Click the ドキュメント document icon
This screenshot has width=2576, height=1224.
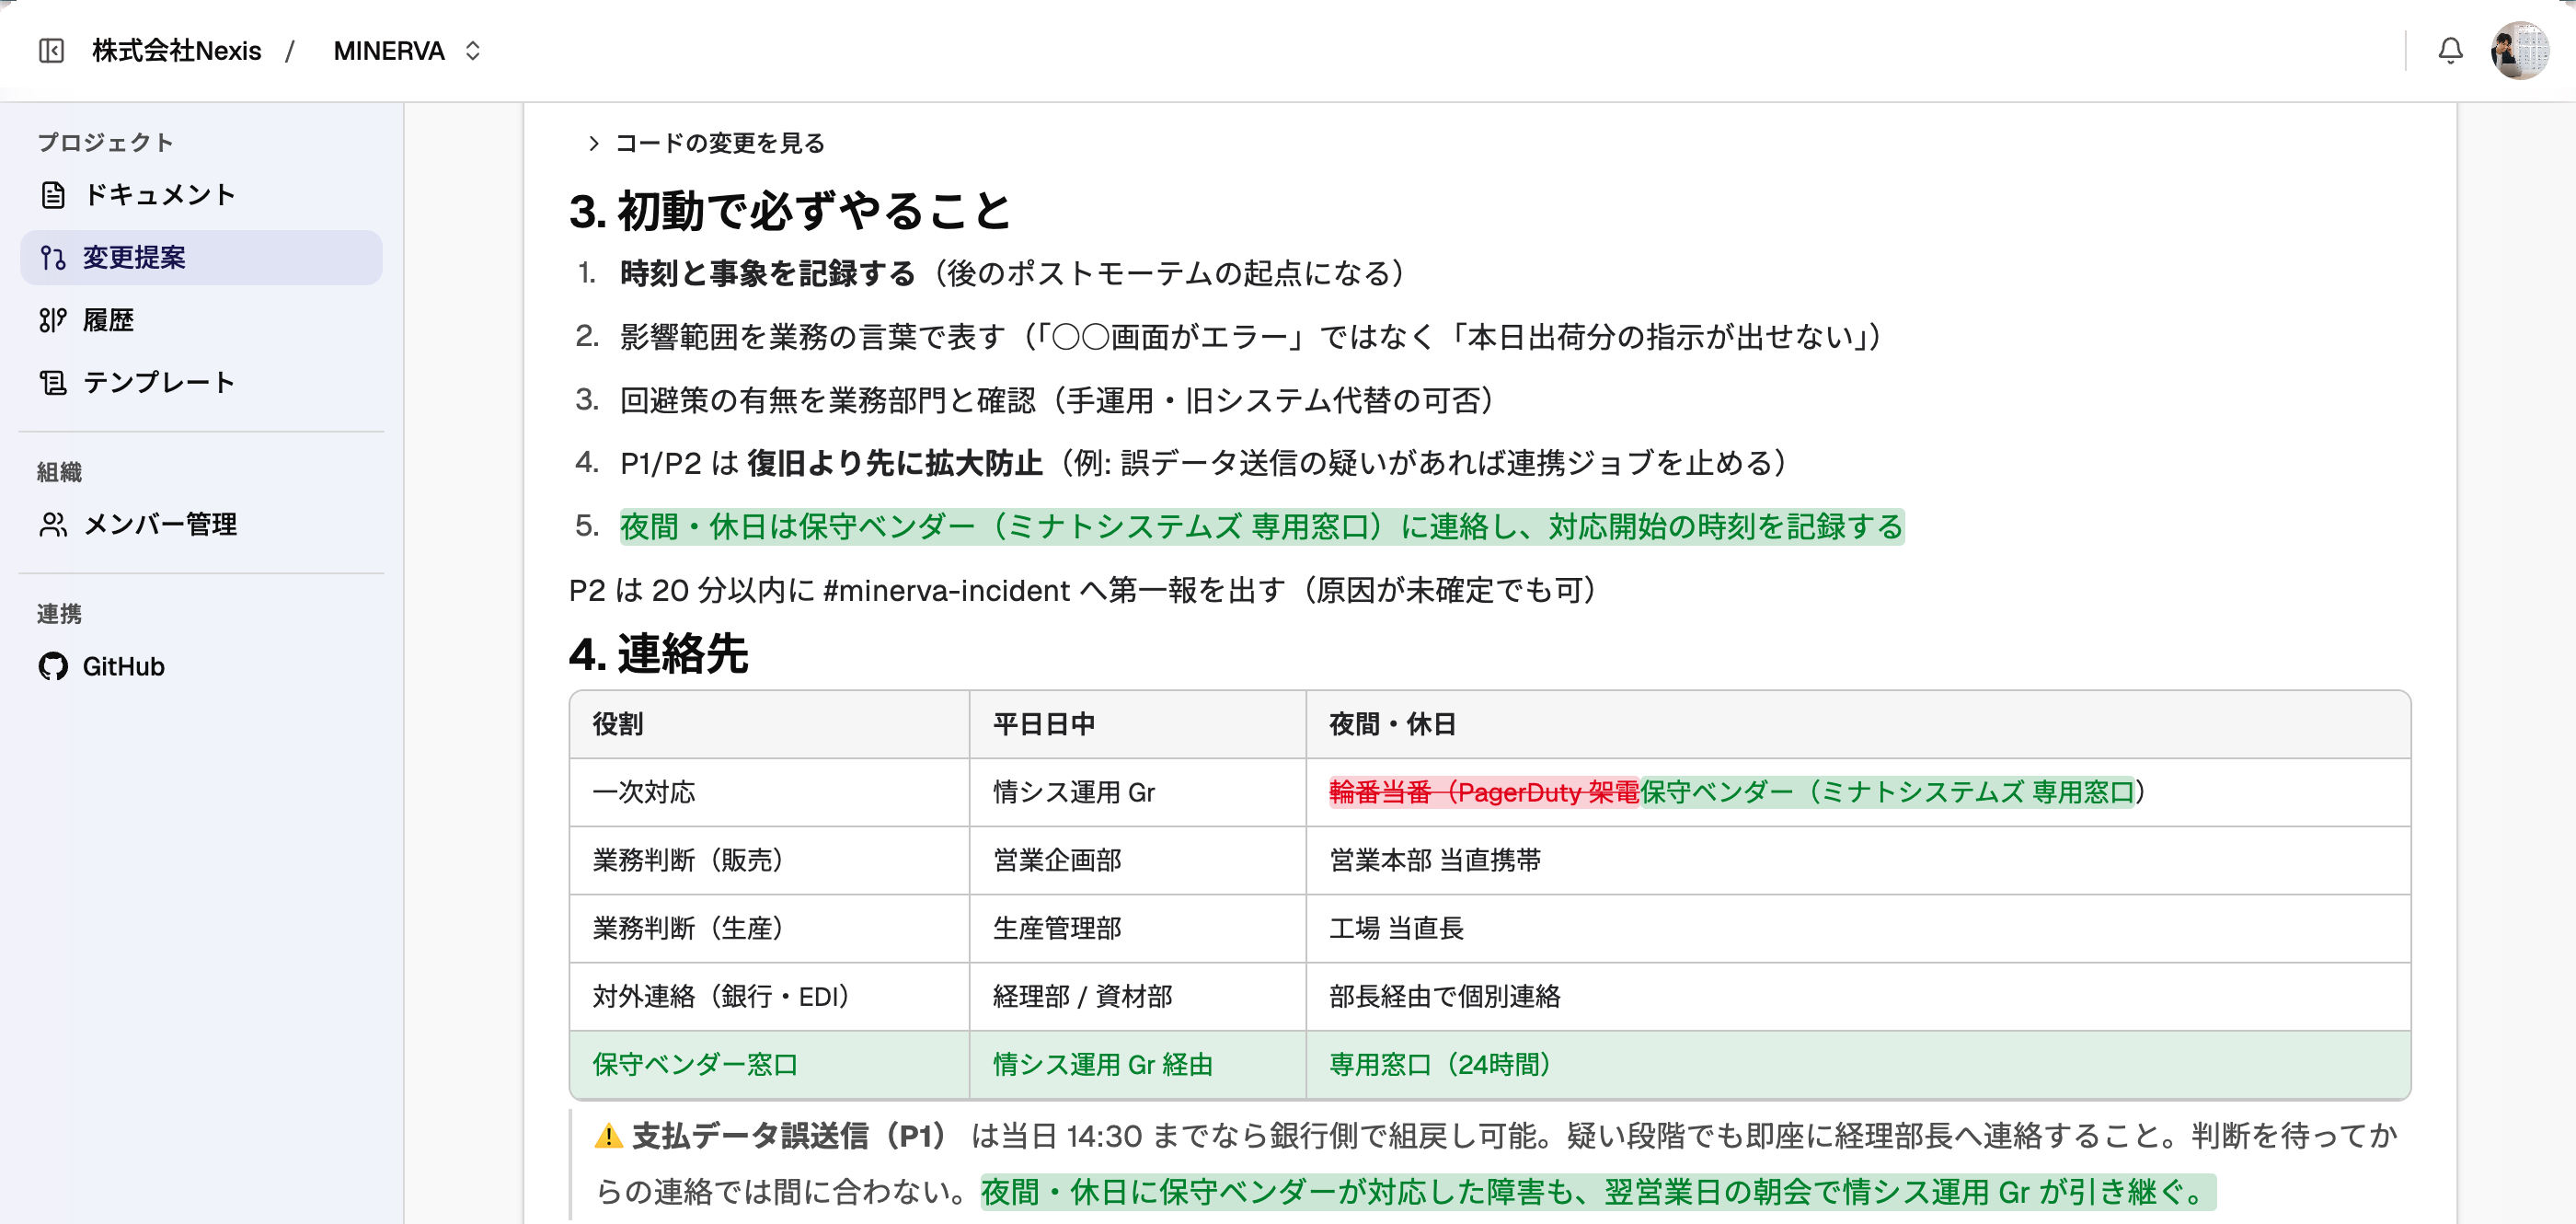pos(53,194)
